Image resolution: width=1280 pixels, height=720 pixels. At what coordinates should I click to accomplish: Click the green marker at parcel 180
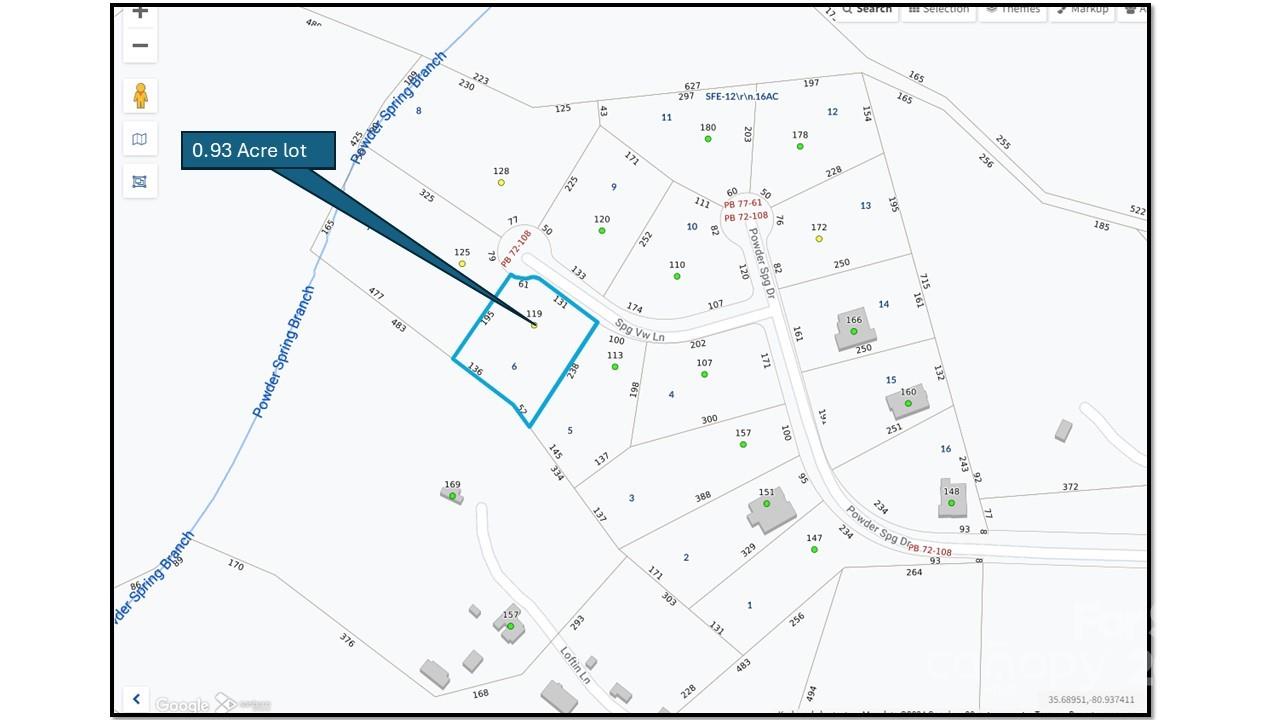(708, 139)
